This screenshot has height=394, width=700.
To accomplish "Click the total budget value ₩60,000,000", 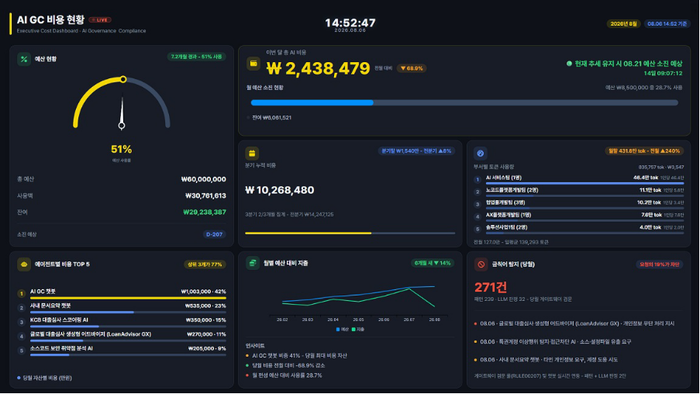I will click(204, 179).
